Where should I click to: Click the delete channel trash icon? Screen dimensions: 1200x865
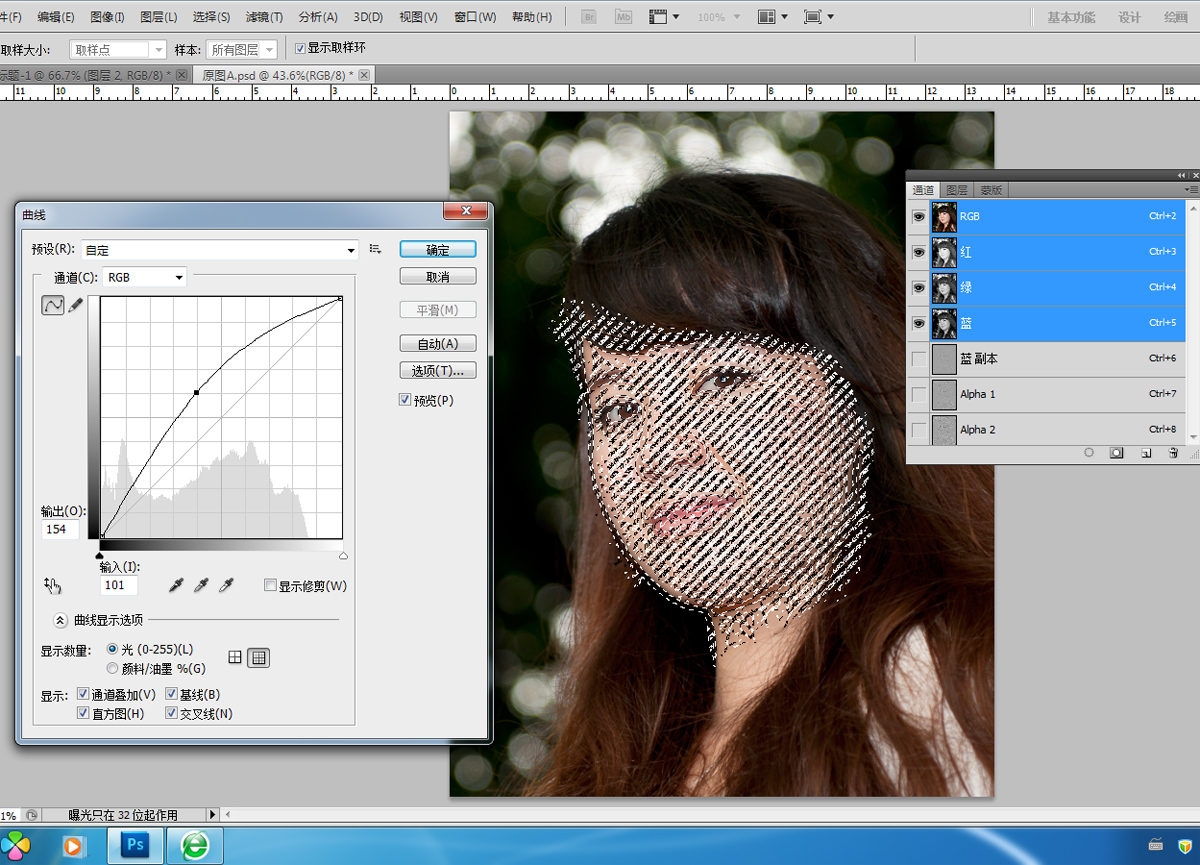tap(1173, 453)
